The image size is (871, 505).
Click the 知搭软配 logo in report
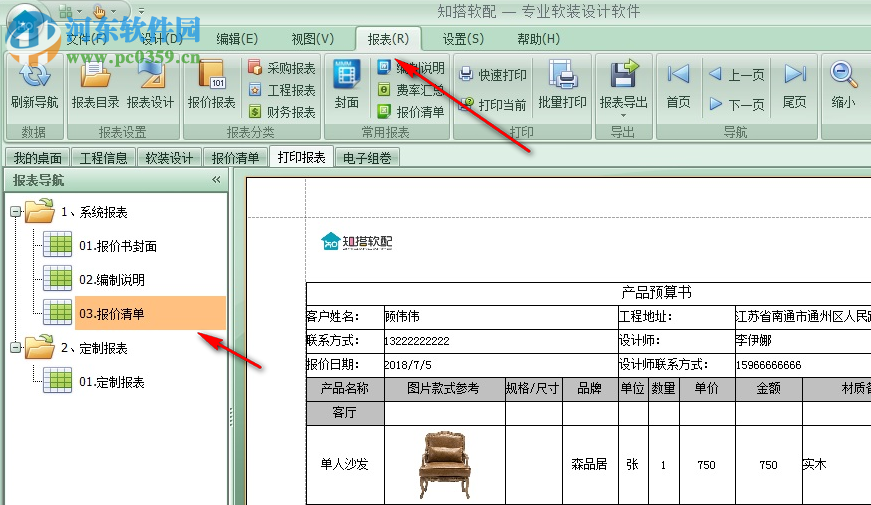pyautogui.click(x=357, y=242)
